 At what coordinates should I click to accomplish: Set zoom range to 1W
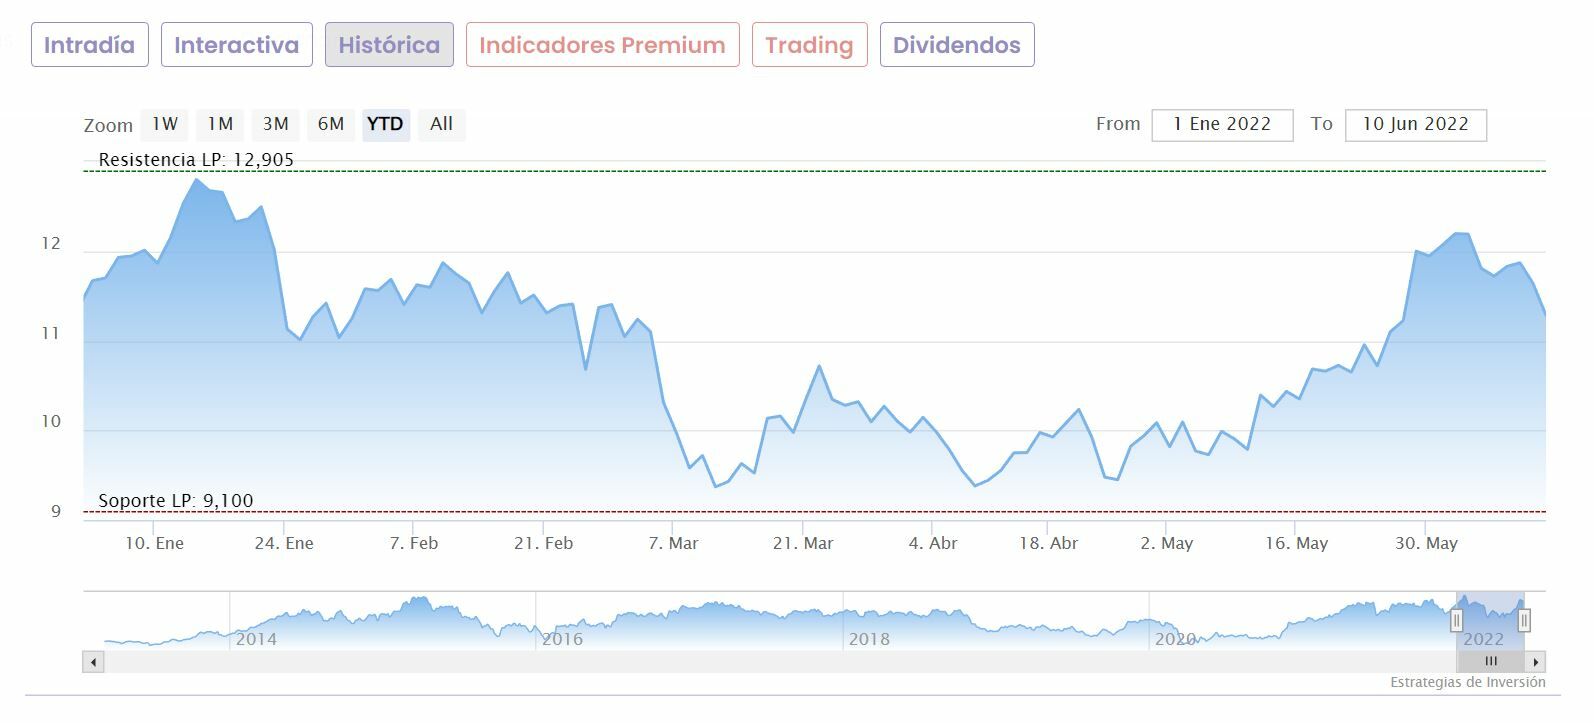point(165,124)
